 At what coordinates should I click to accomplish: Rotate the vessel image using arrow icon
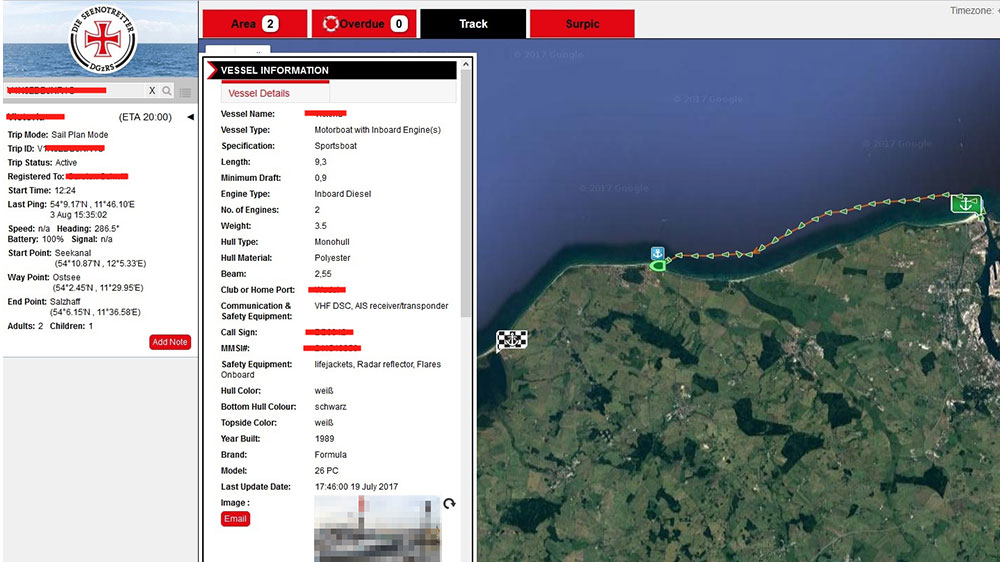click(x=449, y=505)
